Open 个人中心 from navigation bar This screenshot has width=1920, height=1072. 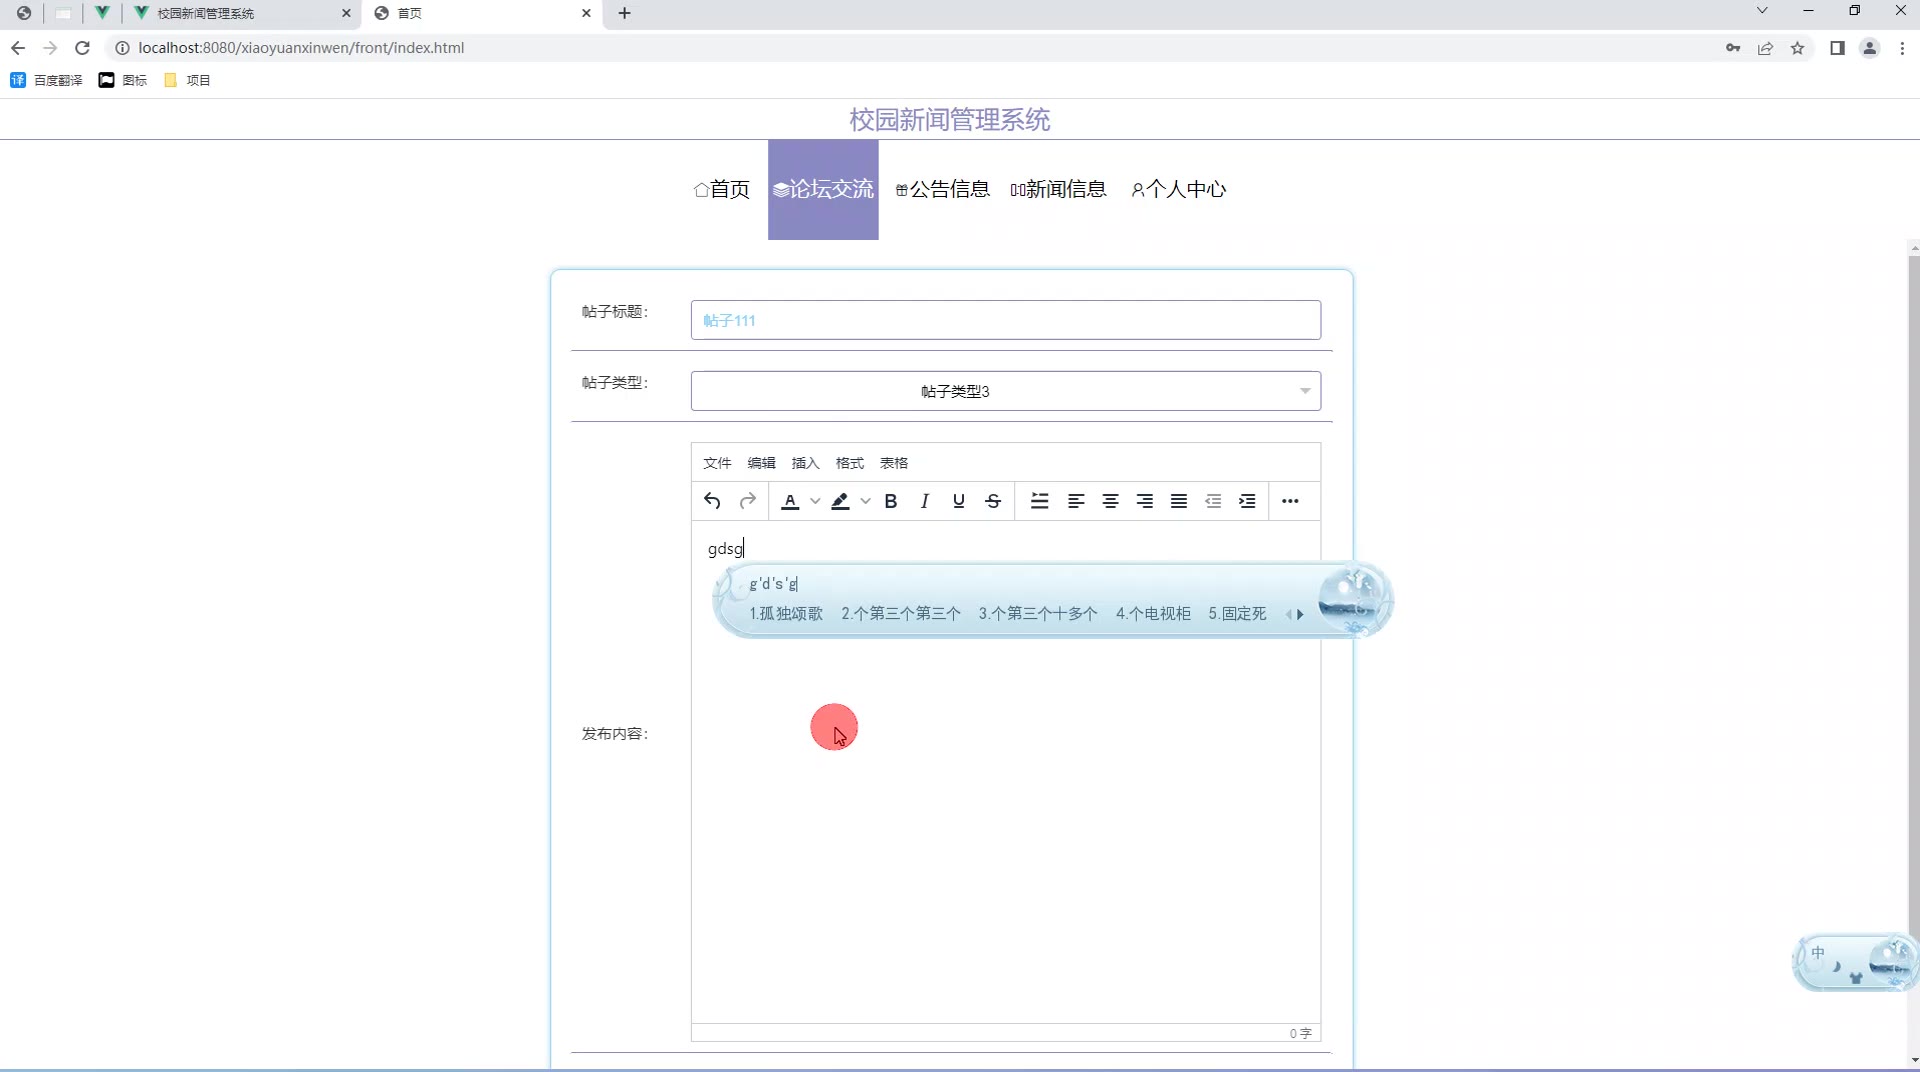1178,189
